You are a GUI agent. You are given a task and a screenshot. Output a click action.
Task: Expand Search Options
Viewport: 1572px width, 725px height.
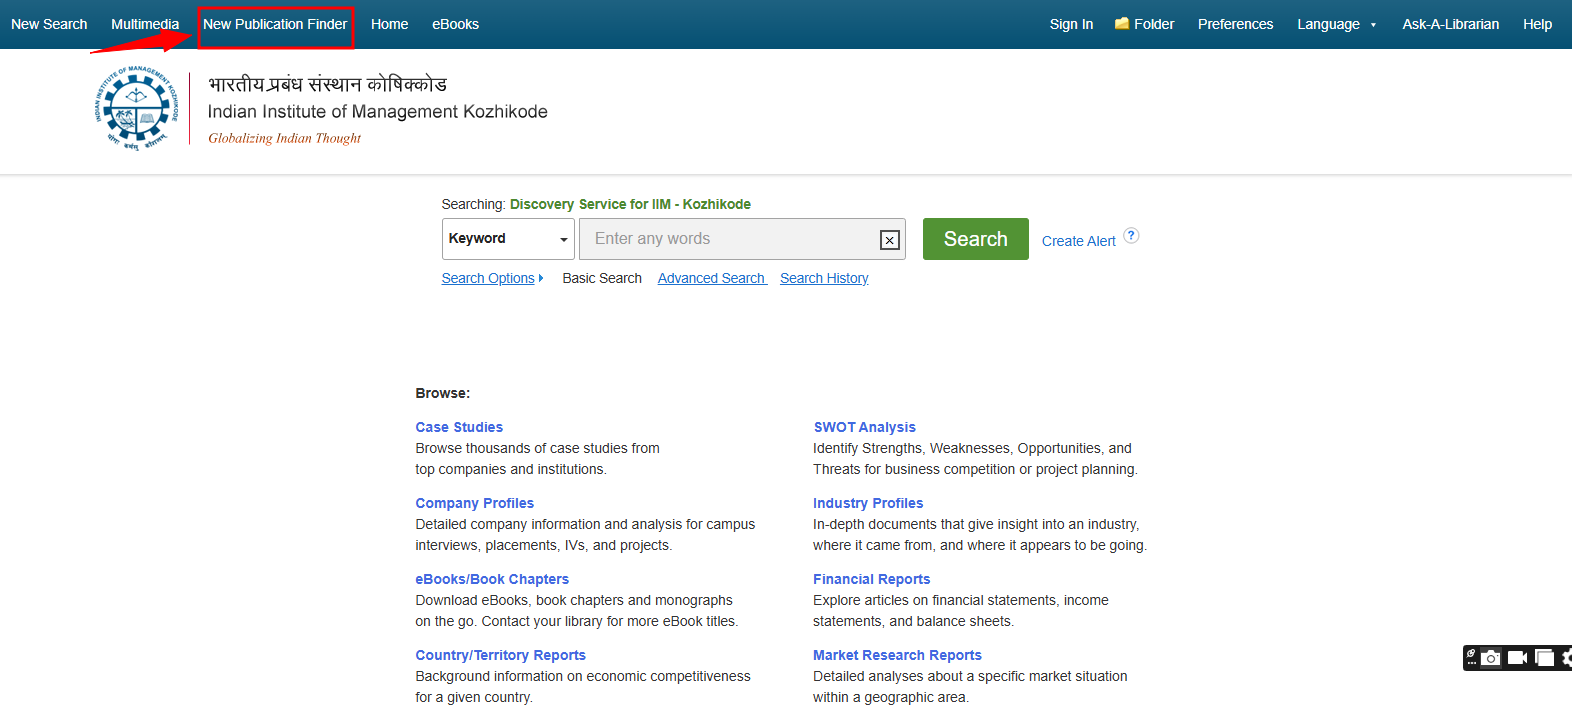(x=492, y=278)
